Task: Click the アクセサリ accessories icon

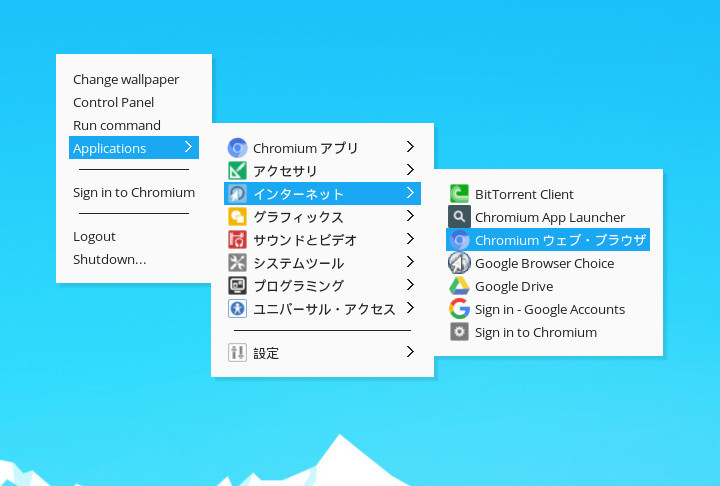Action: [237, 171]
